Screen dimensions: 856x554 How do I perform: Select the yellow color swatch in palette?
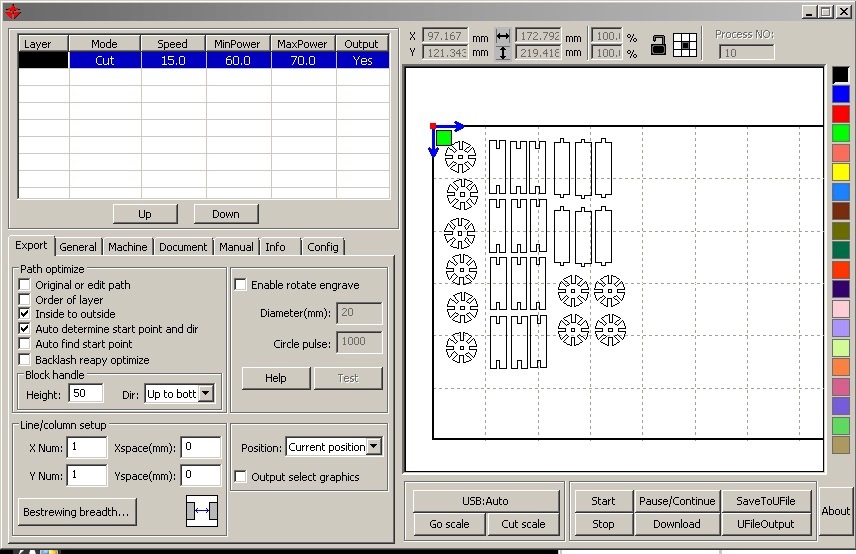click(x=841, y=172)
